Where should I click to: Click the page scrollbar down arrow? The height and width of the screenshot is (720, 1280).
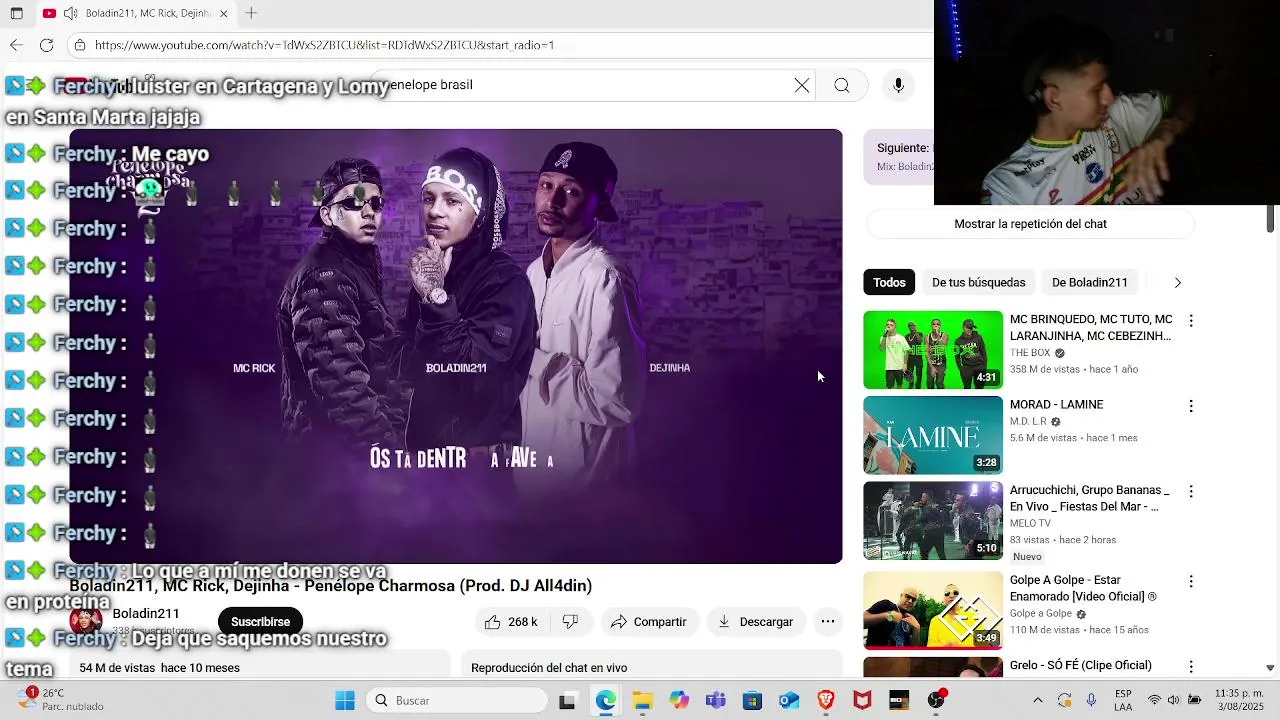tap(1270, 668)
